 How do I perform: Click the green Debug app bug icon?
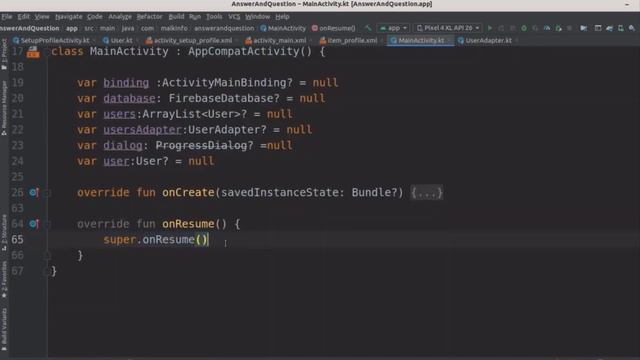point(524,28)
